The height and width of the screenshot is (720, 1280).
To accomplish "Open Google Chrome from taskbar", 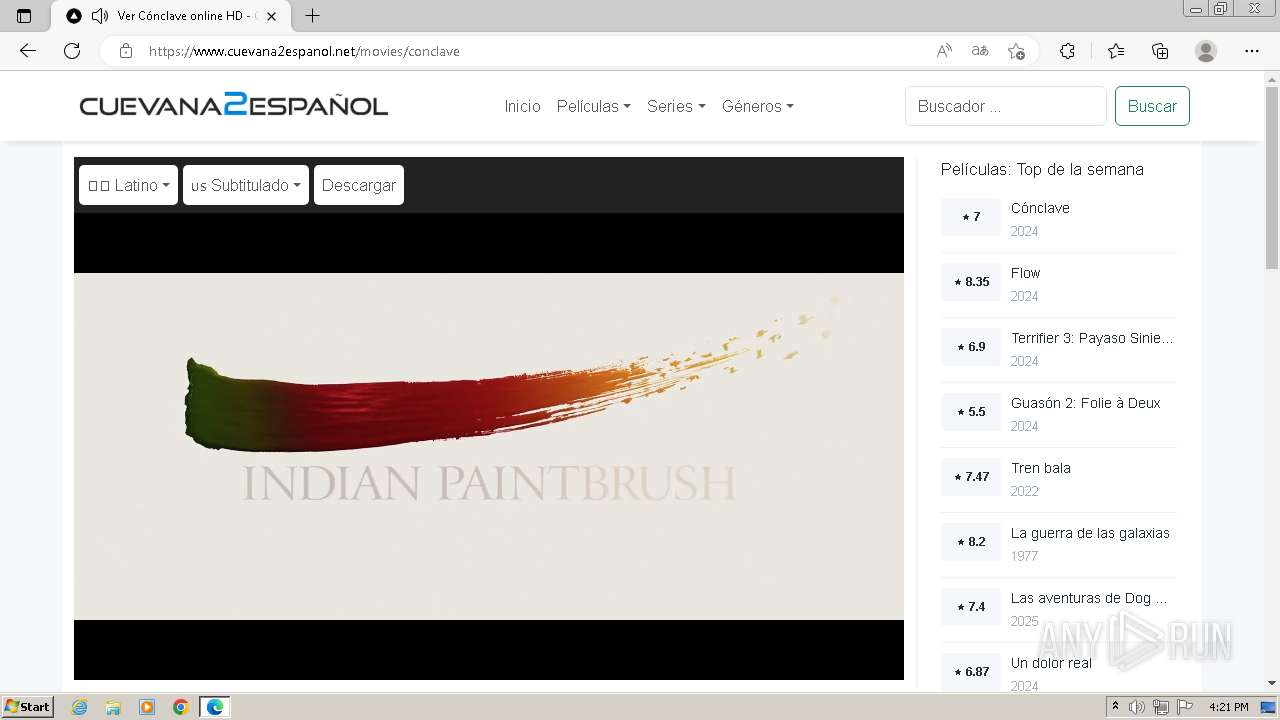I will (181, 707).
